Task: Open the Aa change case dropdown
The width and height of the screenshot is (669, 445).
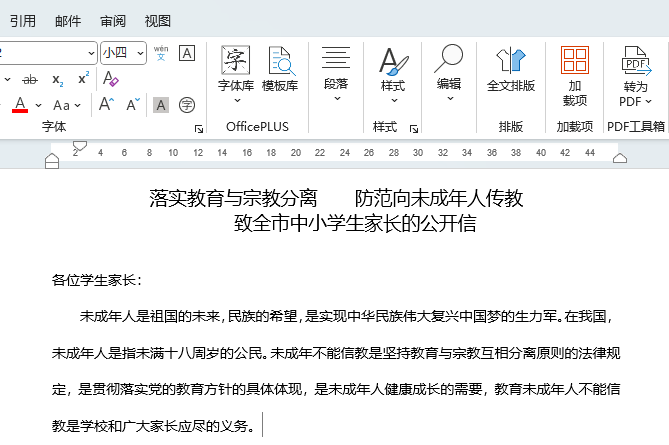Action: 67,105
